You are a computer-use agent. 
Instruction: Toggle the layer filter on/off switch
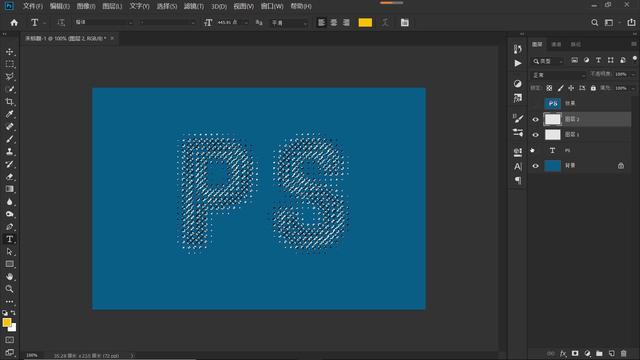coord(635,59)
